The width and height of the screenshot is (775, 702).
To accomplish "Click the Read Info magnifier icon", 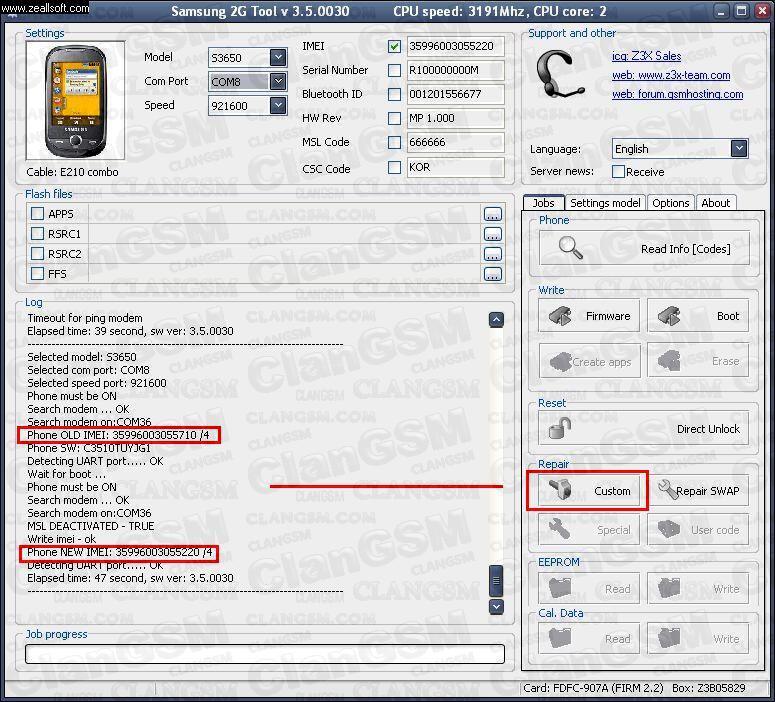I will tap(570, 248).
